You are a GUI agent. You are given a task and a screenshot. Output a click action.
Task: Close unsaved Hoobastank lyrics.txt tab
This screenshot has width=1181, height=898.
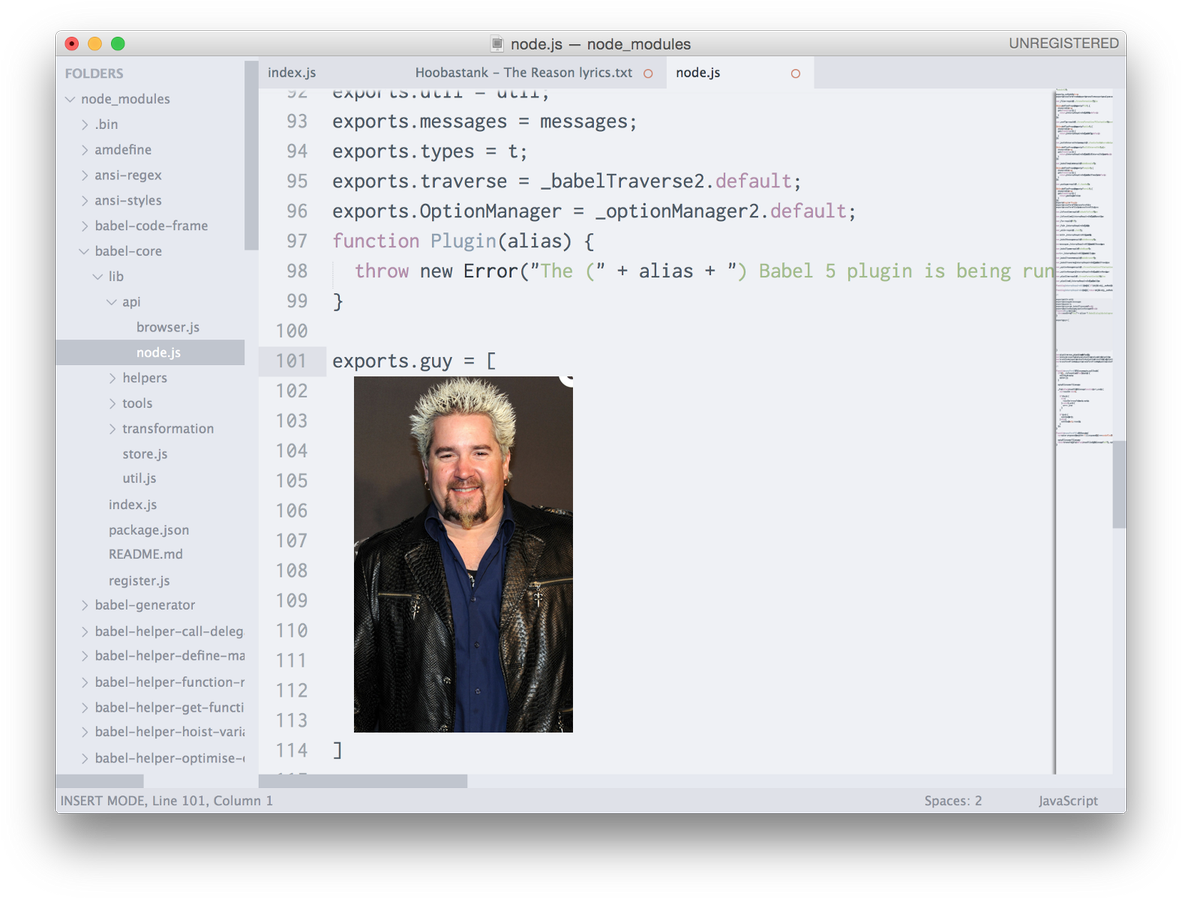(648, 73)
